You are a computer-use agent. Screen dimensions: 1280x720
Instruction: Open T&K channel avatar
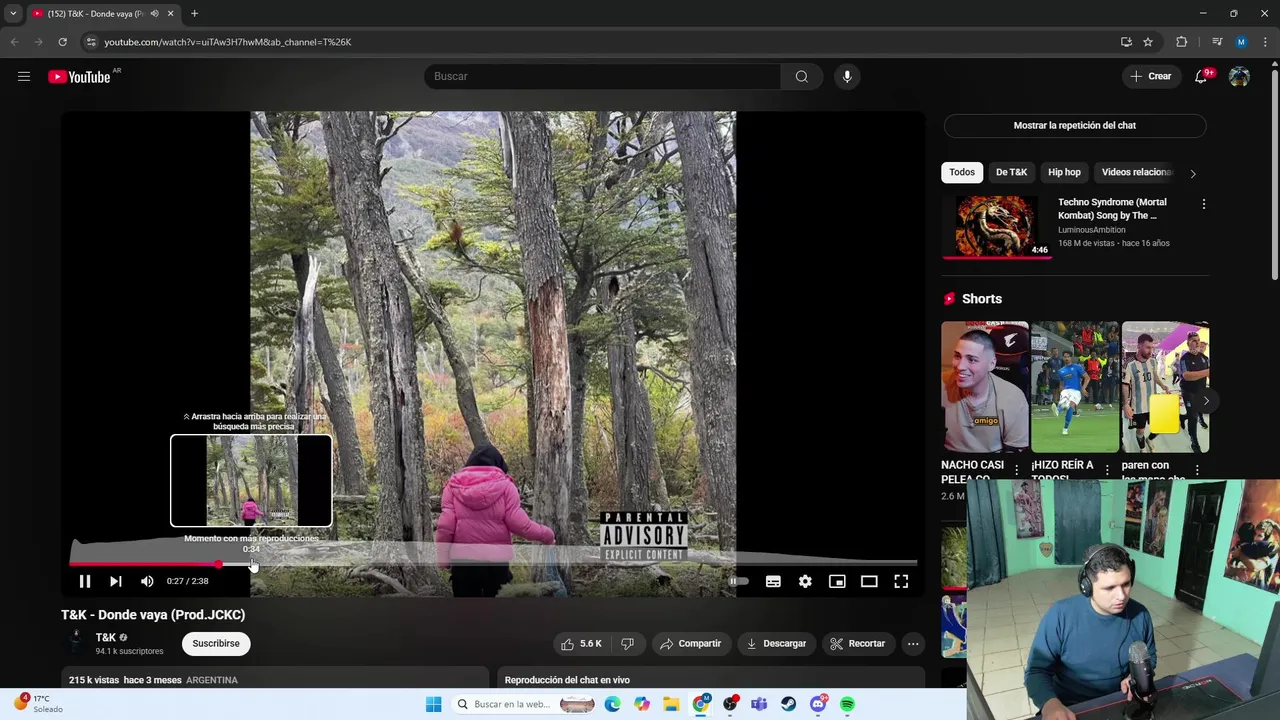[x=75, y=643]
